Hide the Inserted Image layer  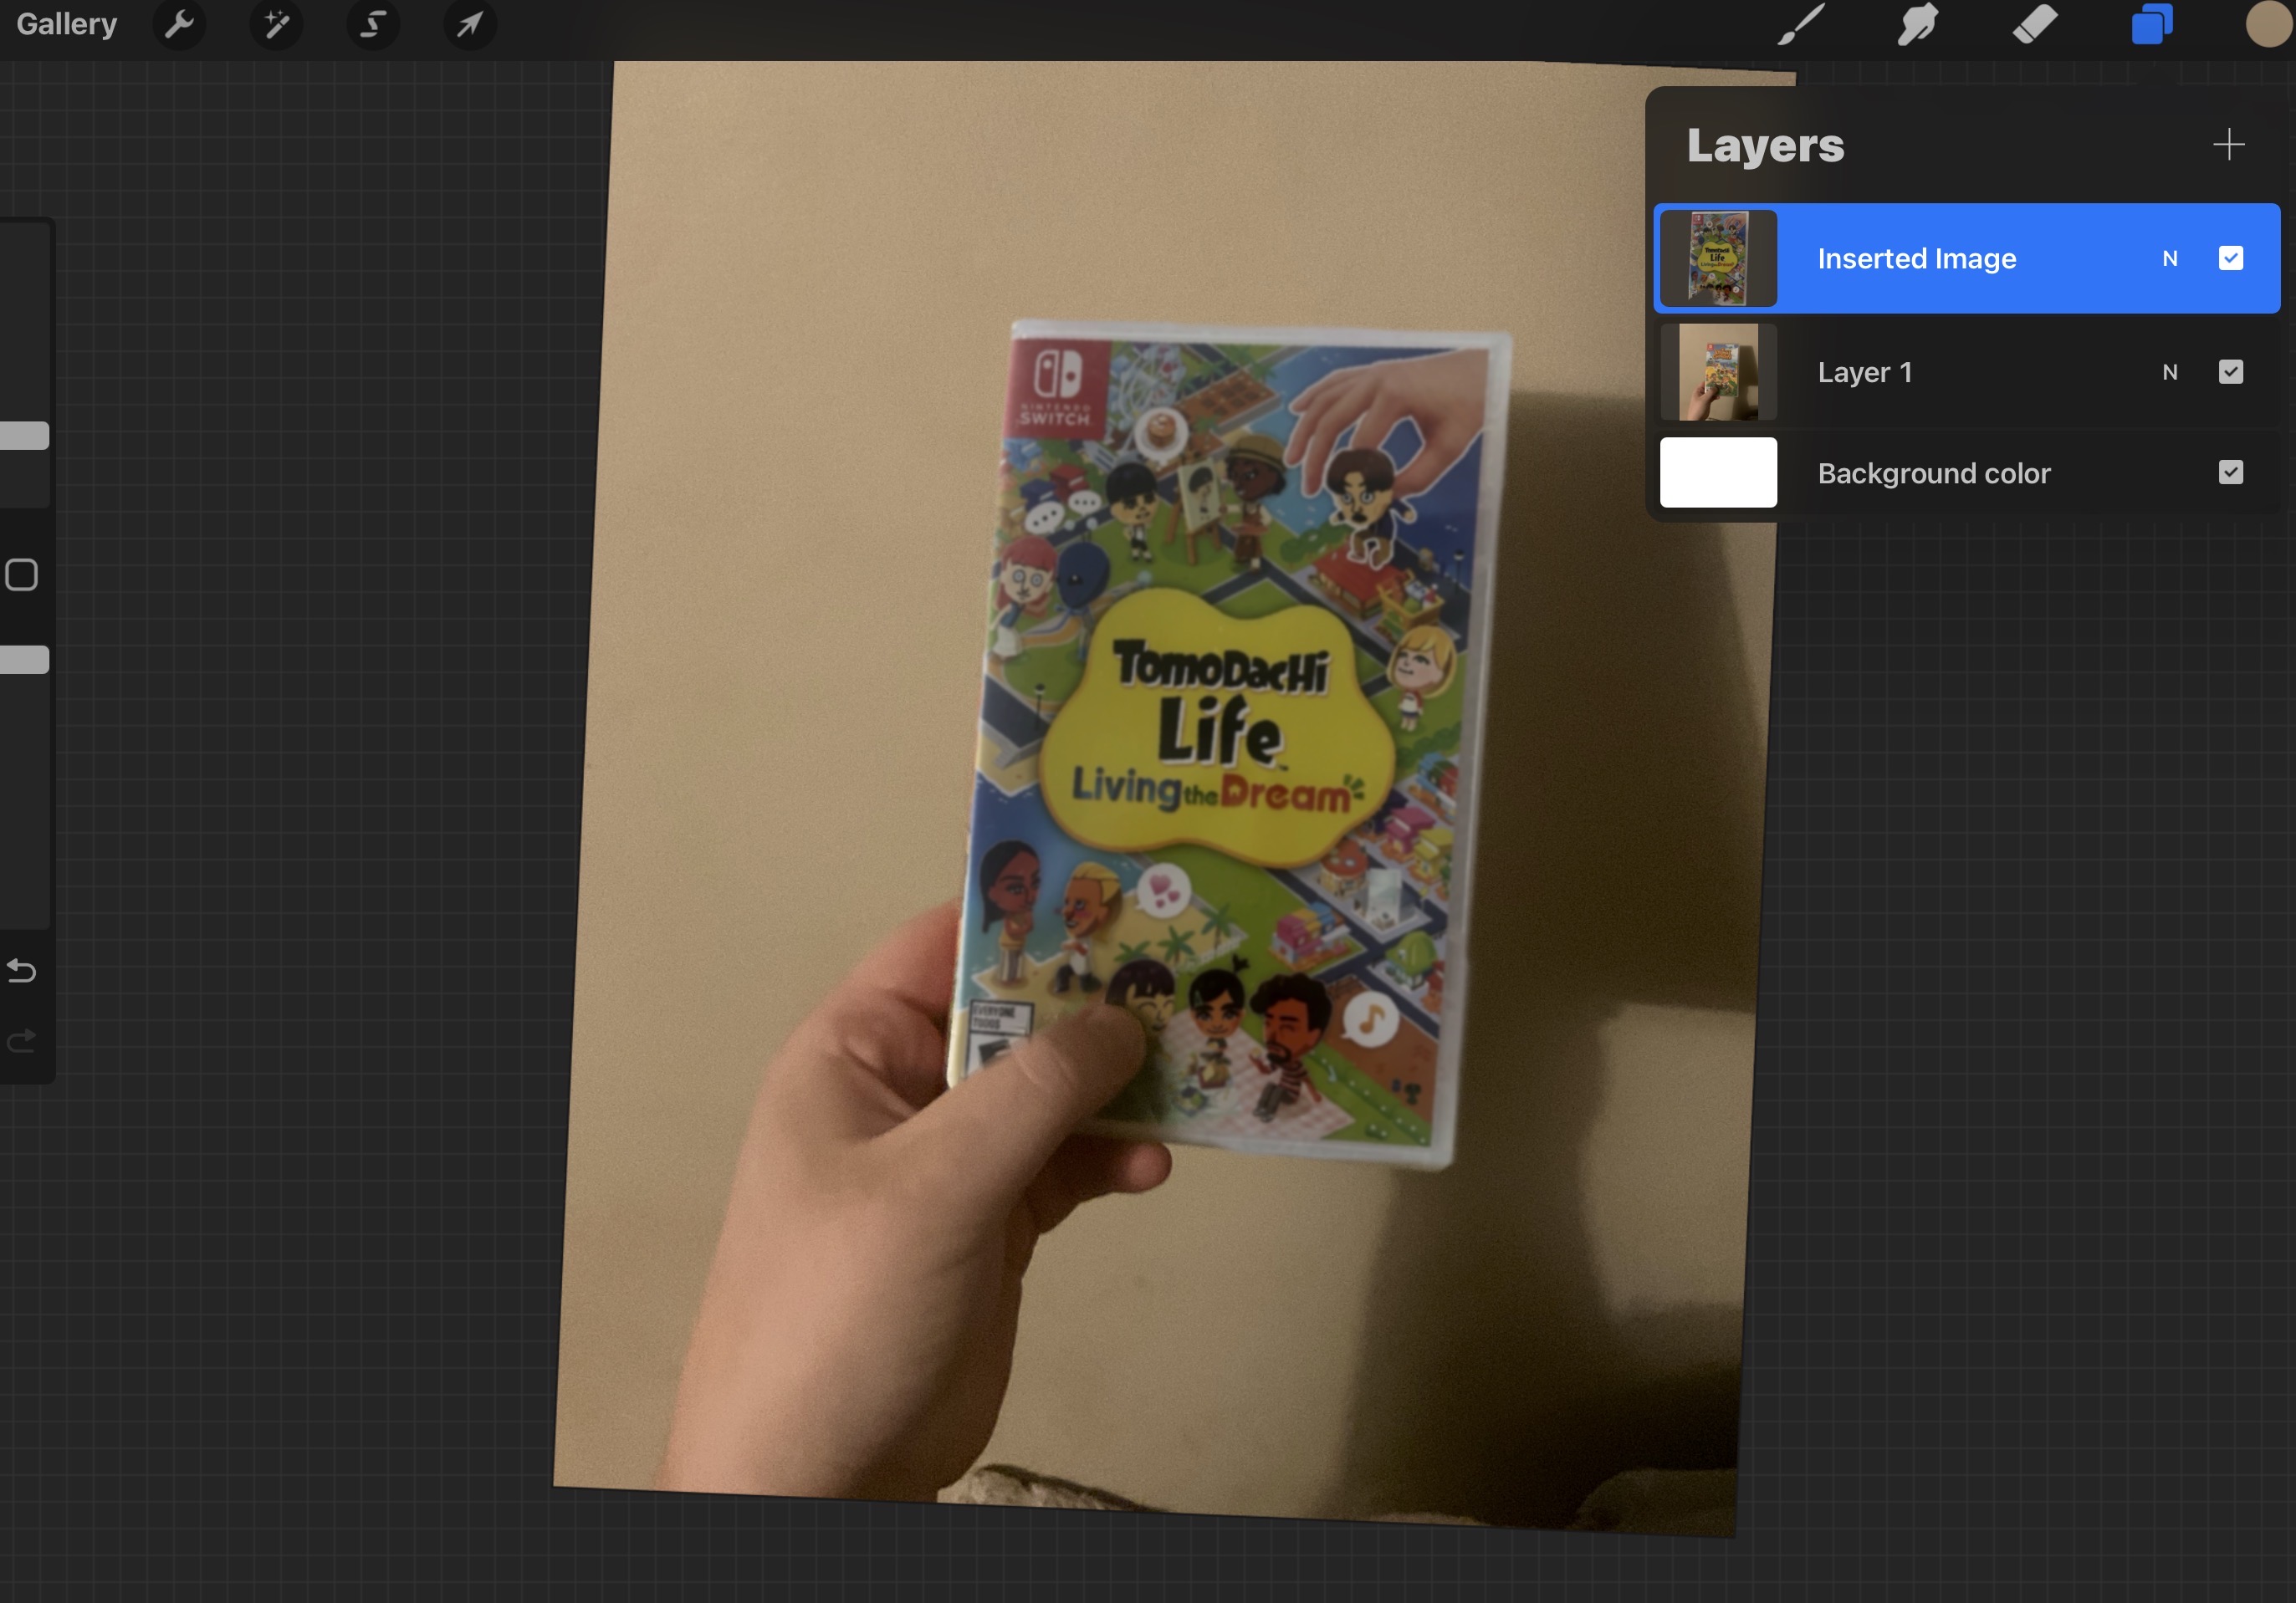click(2230, 258)
